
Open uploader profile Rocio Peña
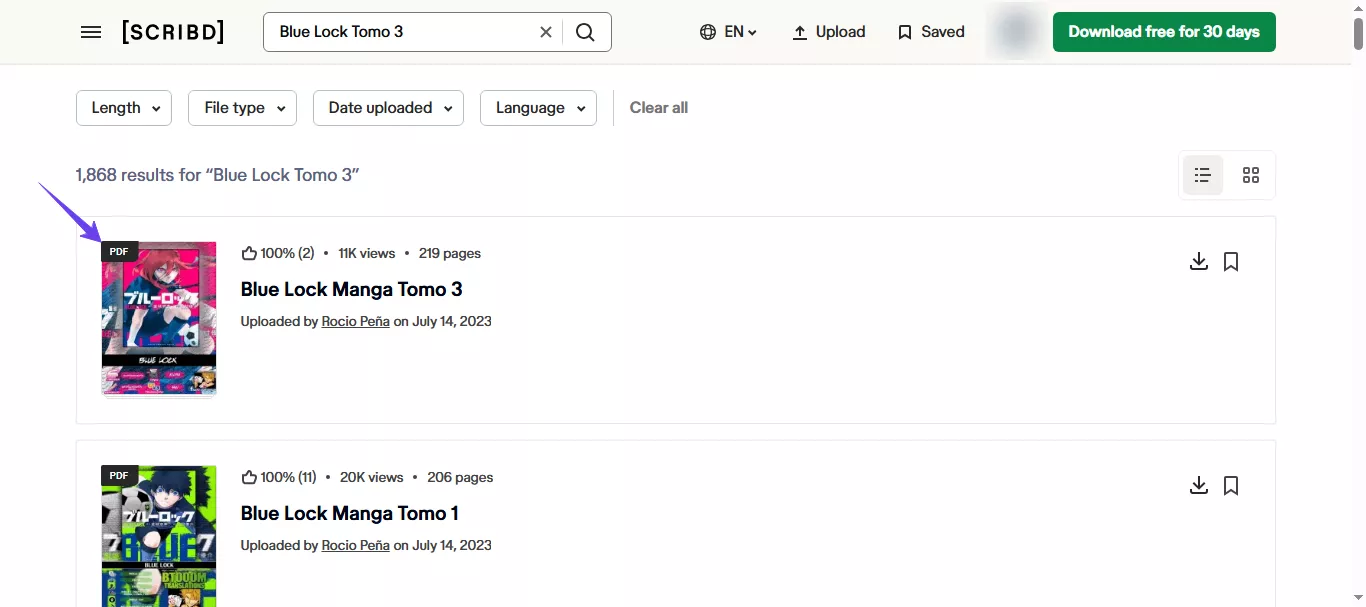(x=355, y=321)
